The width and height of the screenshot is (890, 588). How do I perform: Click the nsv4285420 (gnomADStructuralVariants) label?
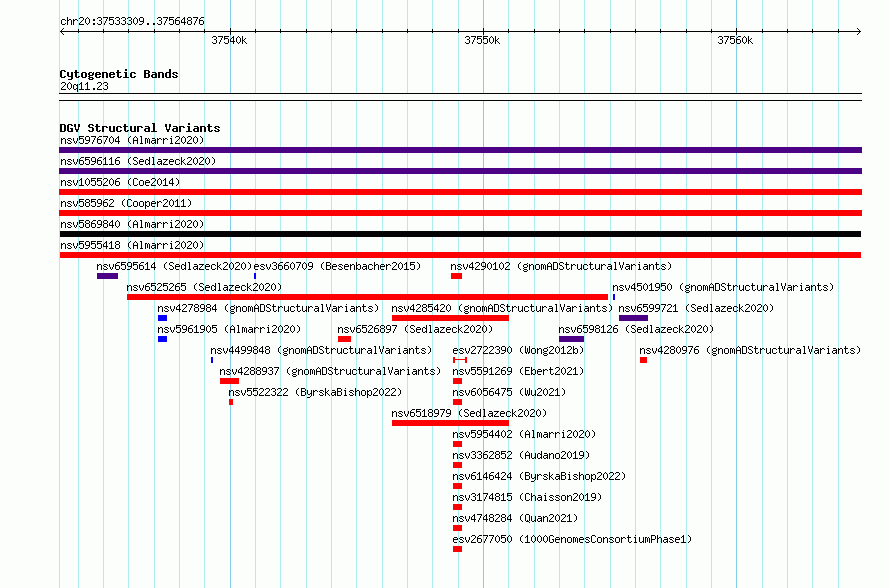point(502,308)
